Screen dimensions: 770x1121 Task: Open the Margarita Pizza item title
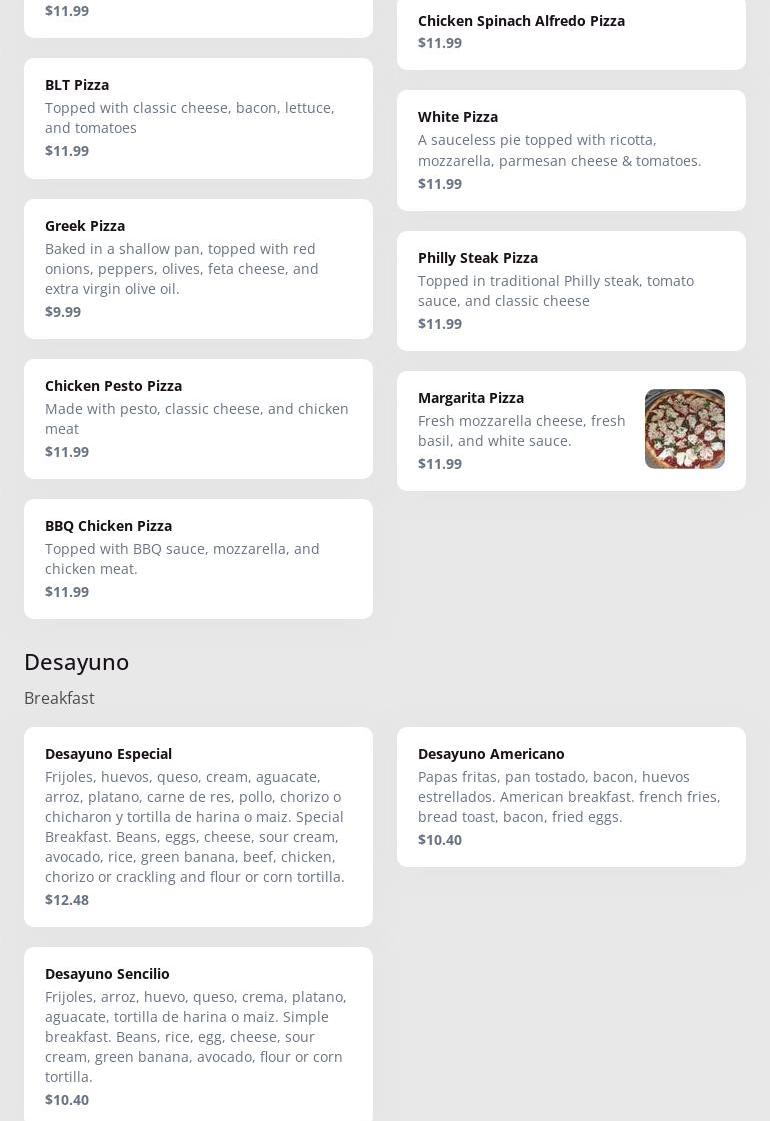pyautogui.click(x=471, y=398)
